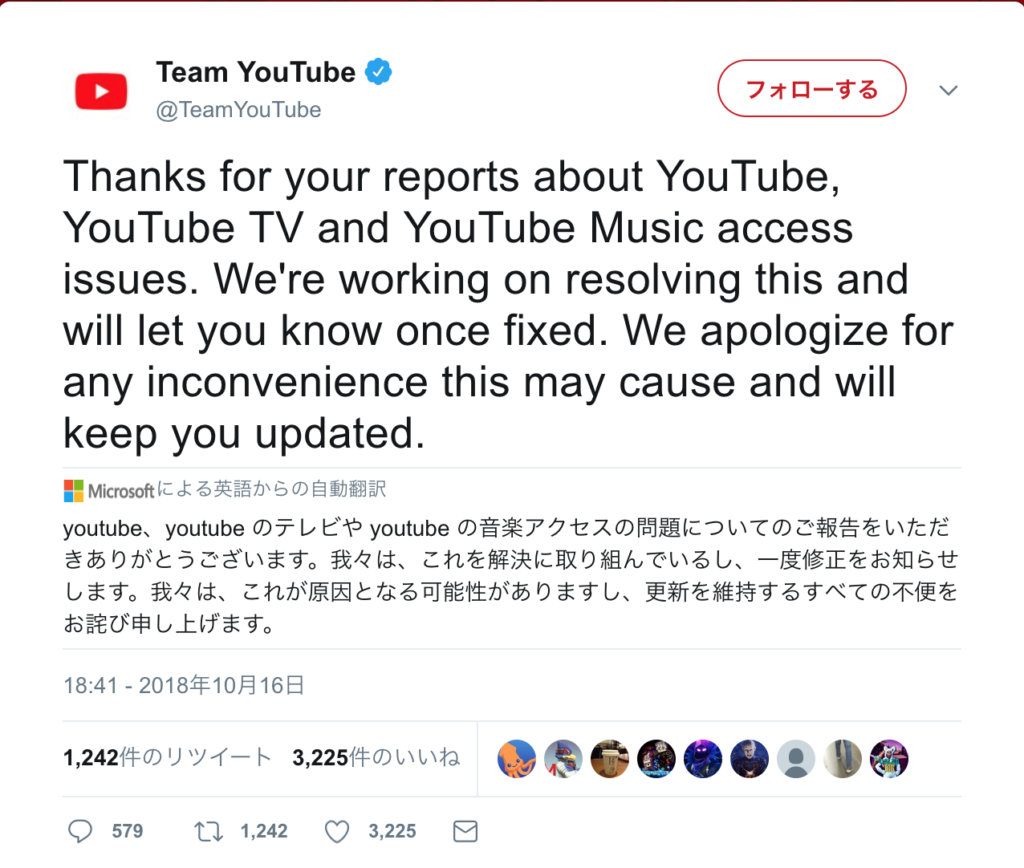Click the blue verified badge
Screen dimensions: 1024x868
(378, 72)
